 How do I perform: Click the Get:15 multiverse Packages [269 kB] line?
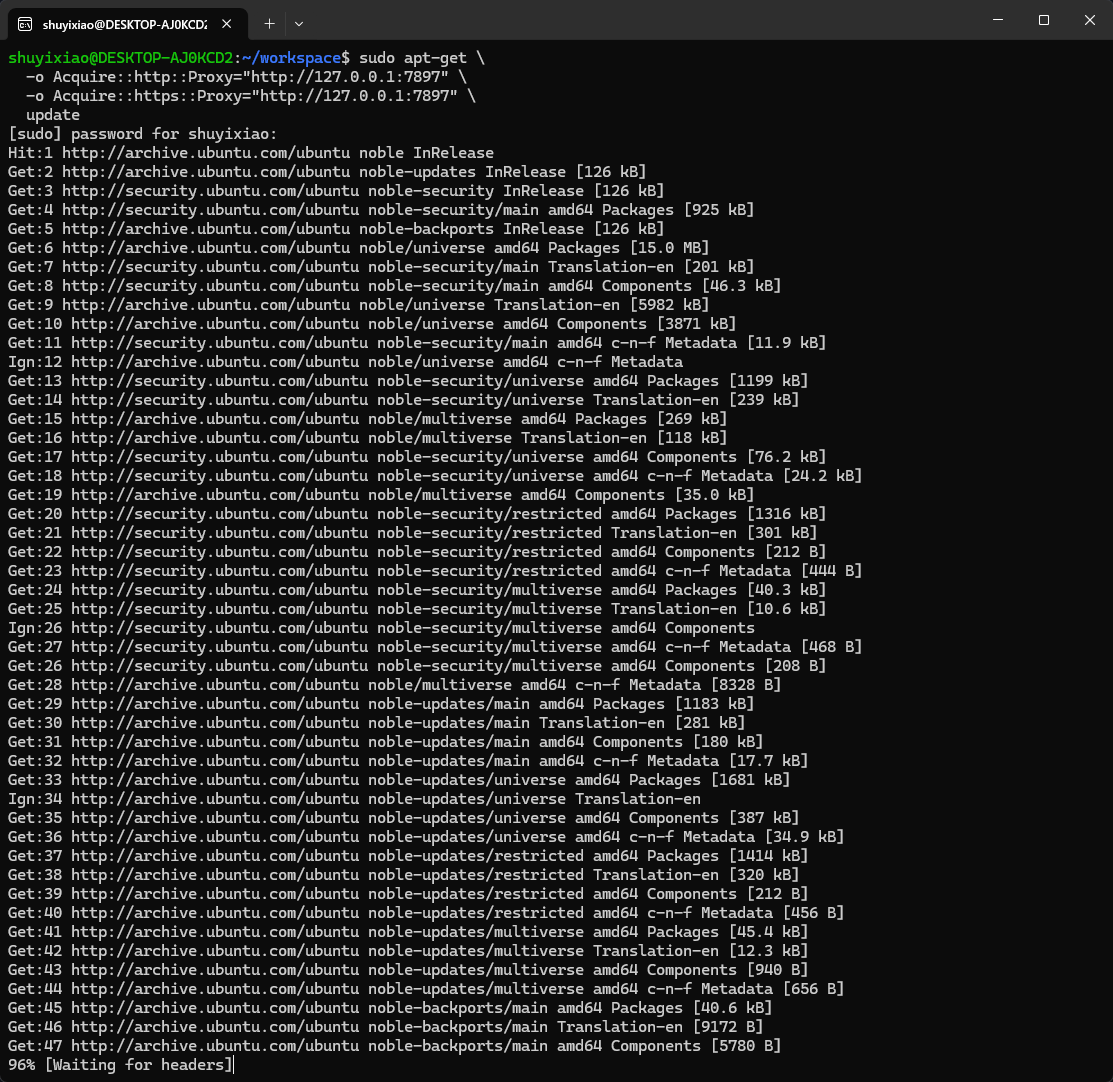tap(367, 419)
